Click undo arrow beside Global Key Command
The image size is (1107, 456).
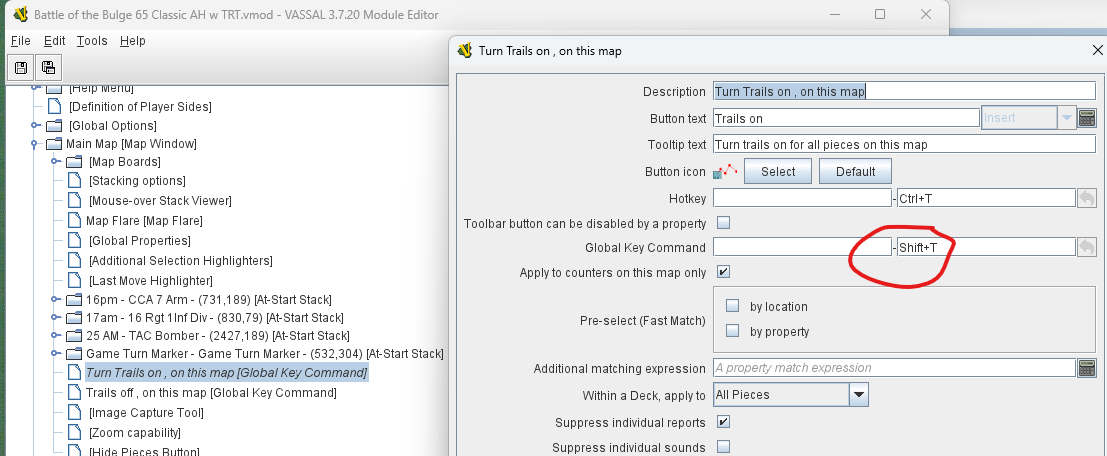pos(1087,247)
